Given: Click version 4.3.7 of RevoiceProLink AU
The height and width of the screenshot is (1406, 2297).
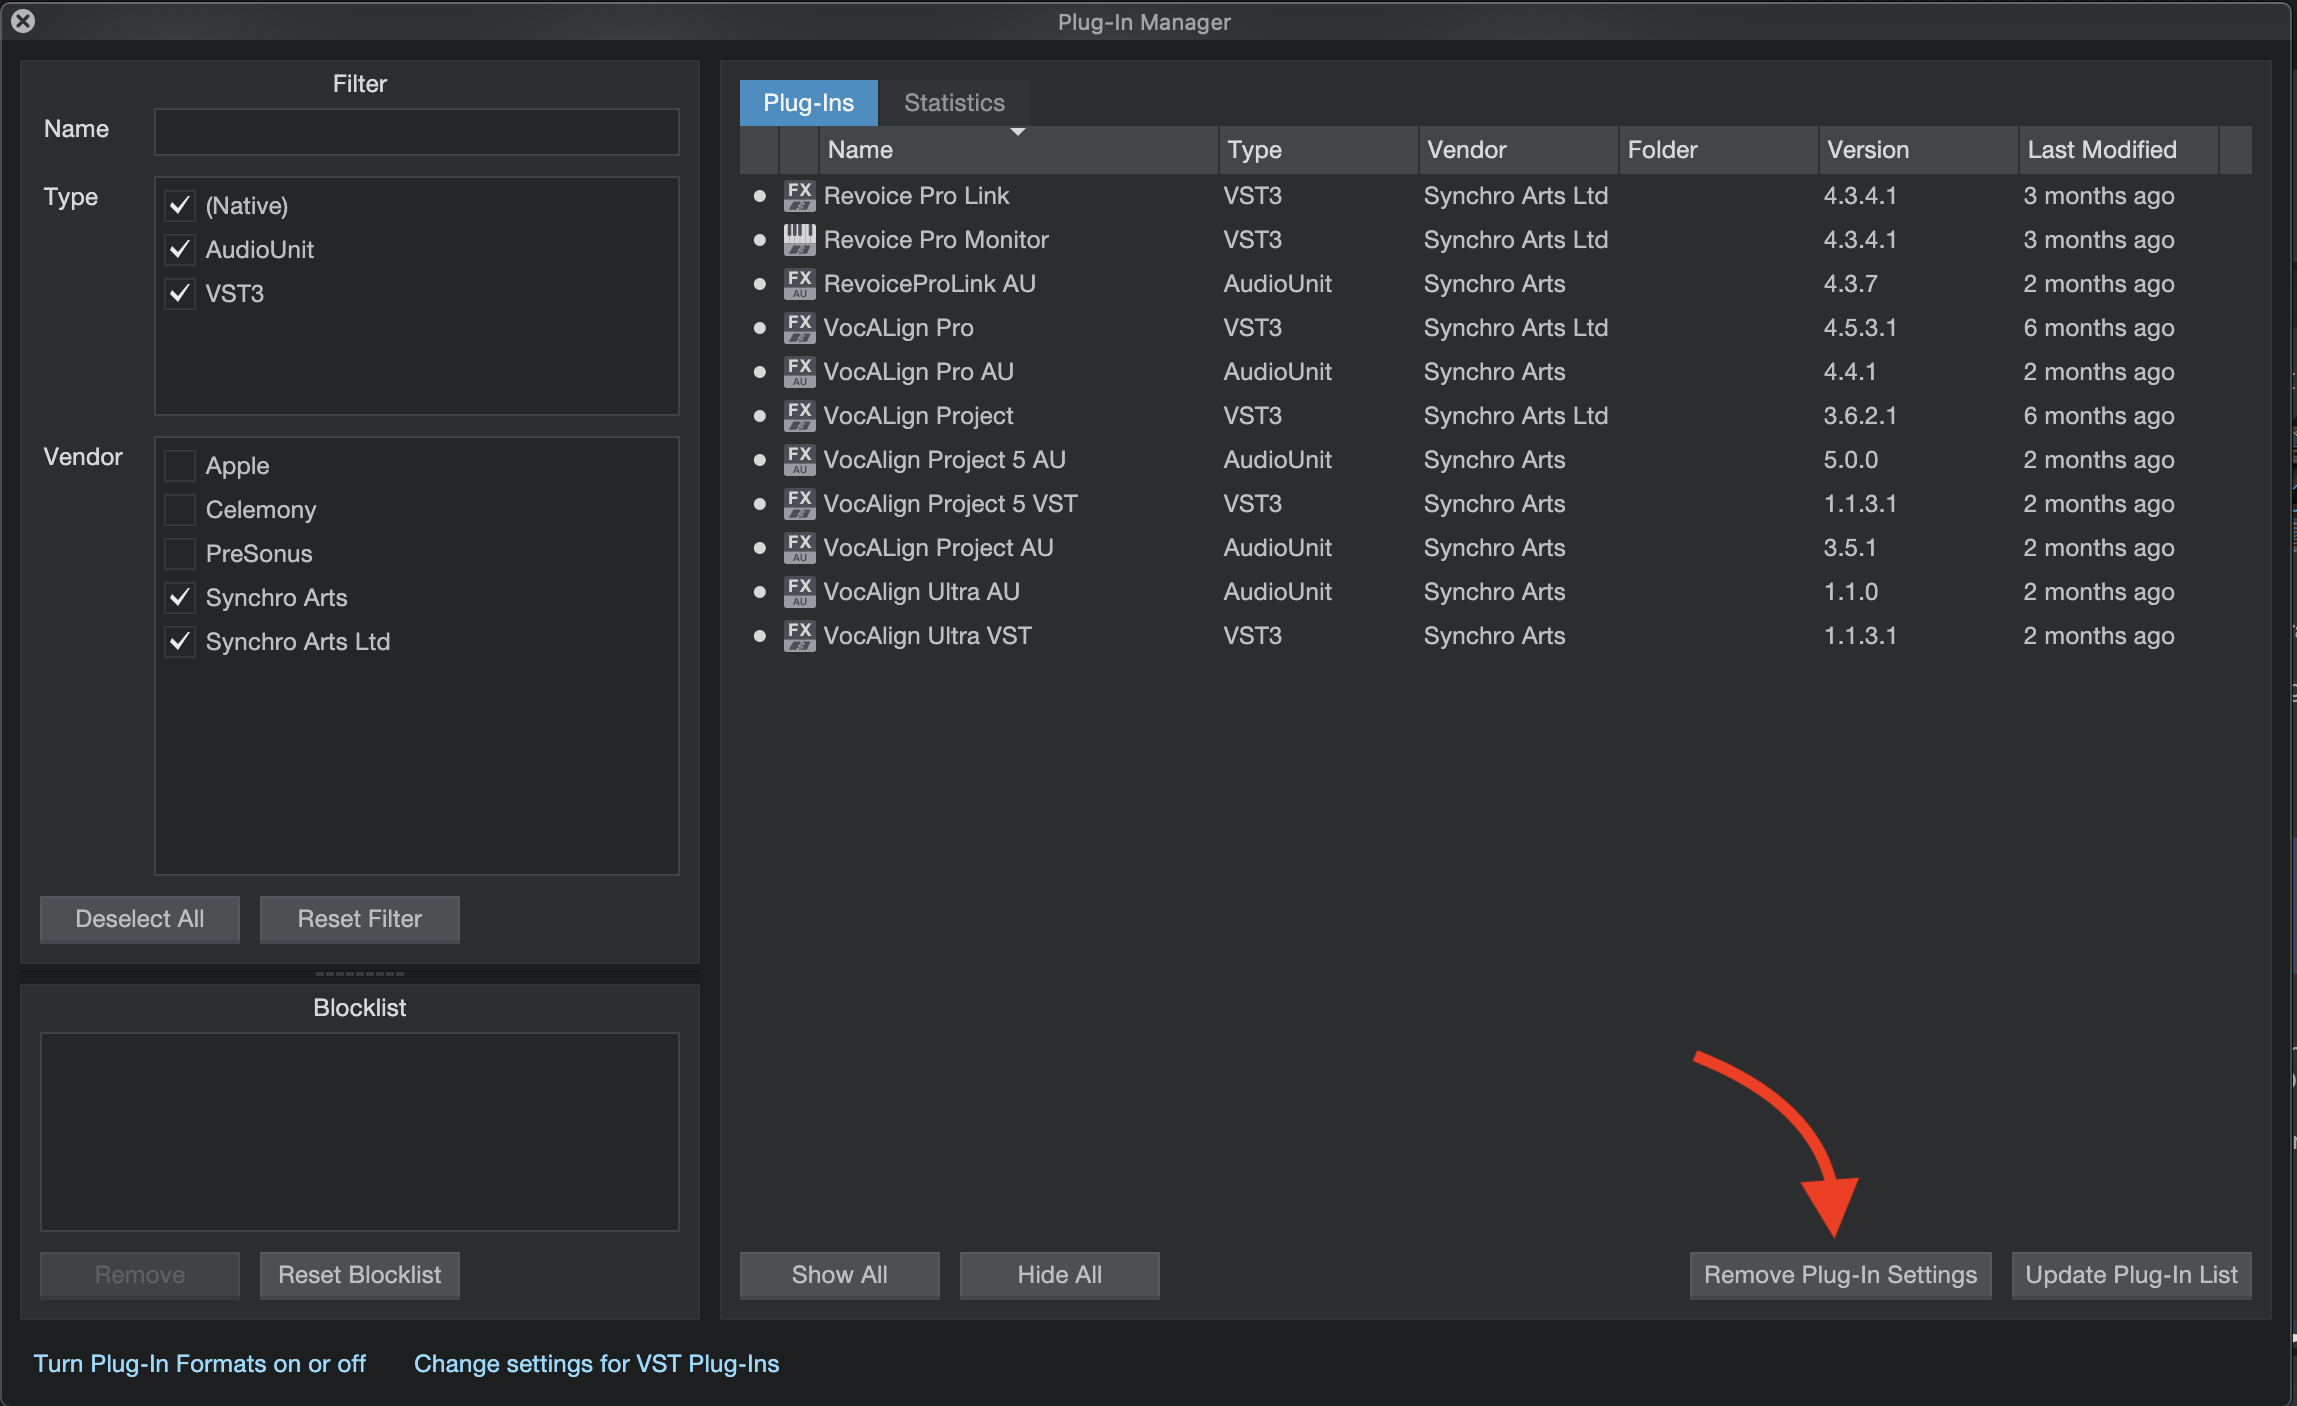Looking at the screenshot, I should (x=1850, y=284).
